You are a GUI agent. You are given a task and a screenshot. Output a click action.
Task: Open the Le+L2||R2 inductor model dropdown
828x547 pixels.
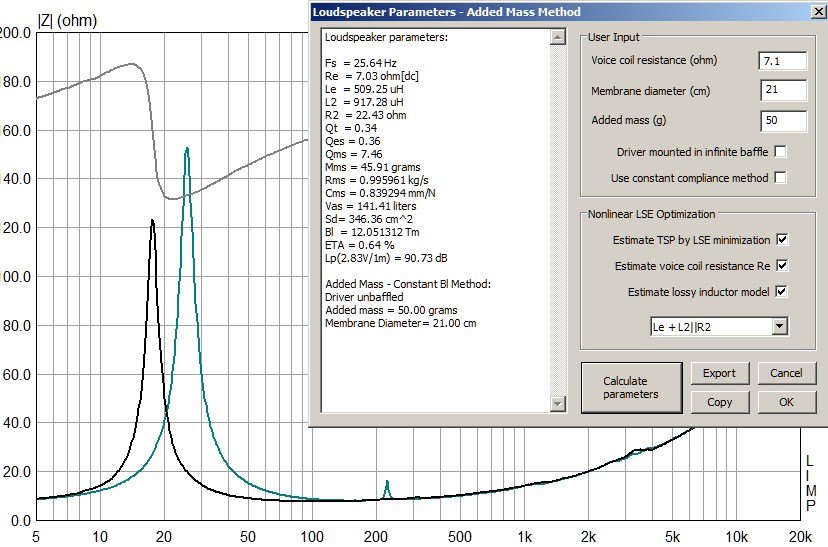click(x=779, y=326)
